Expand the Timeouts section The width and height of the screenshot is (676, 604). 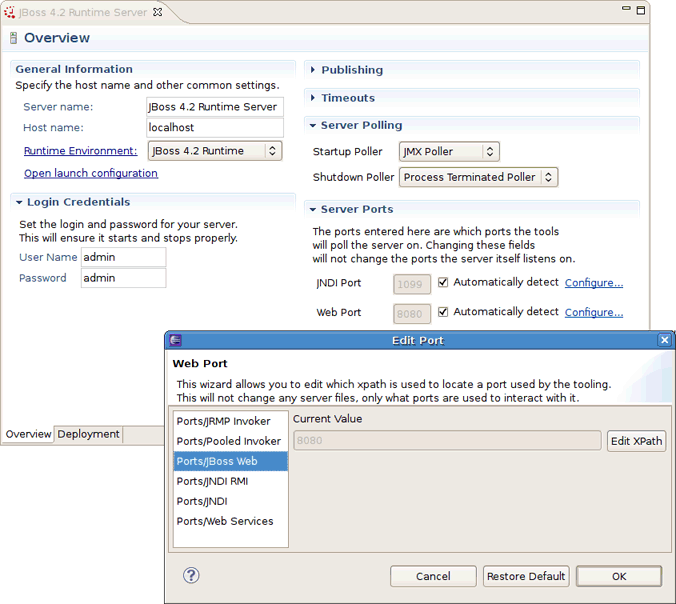pos(347,98)
